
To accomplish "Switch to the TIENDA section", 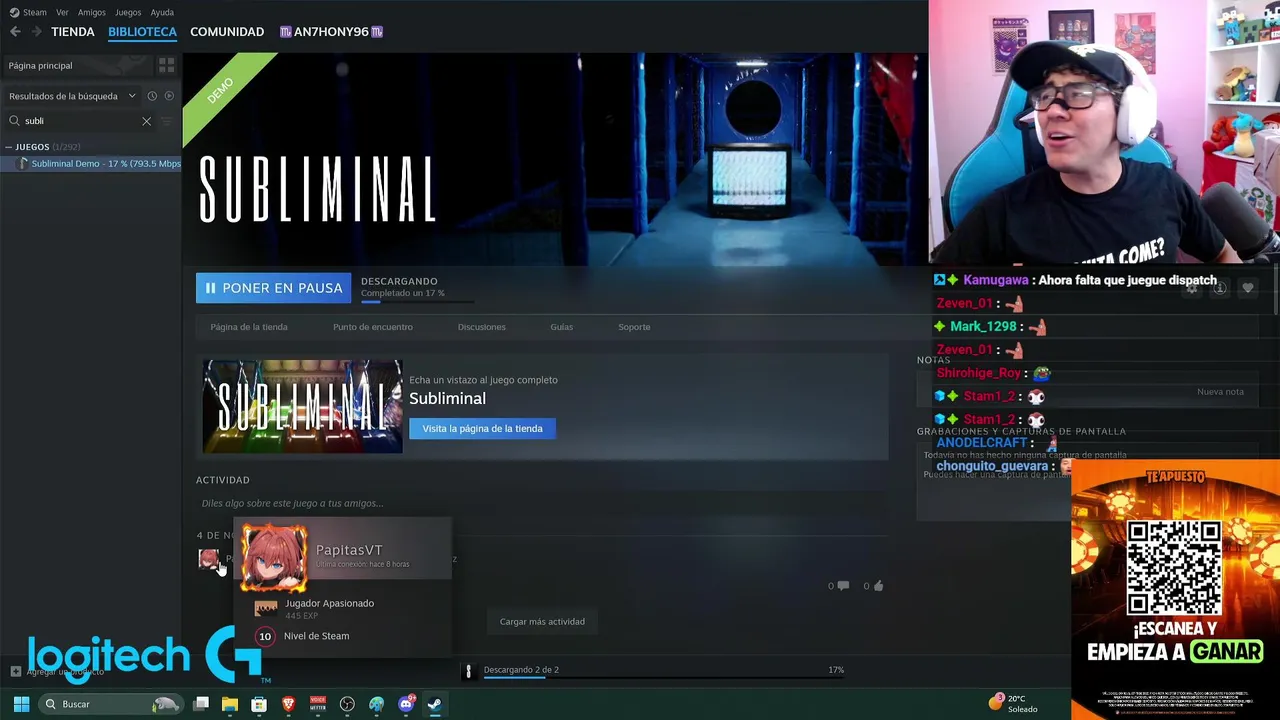I will (x=73, y=32).
